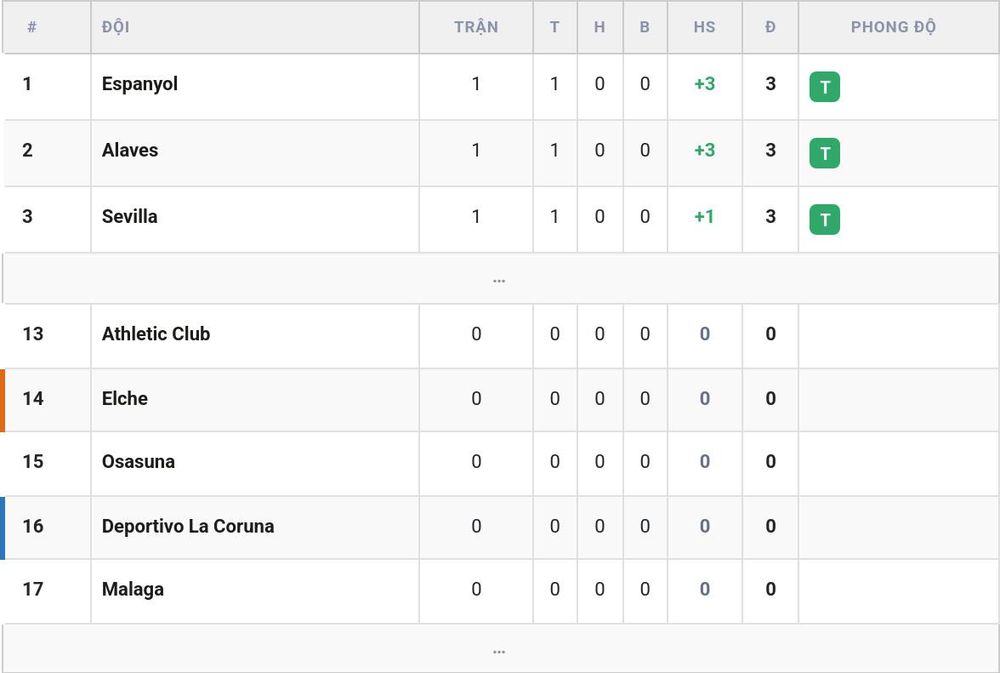Click Sevilla's green T form badge
Screen dimensions: 1000x673
click(825, 219)
